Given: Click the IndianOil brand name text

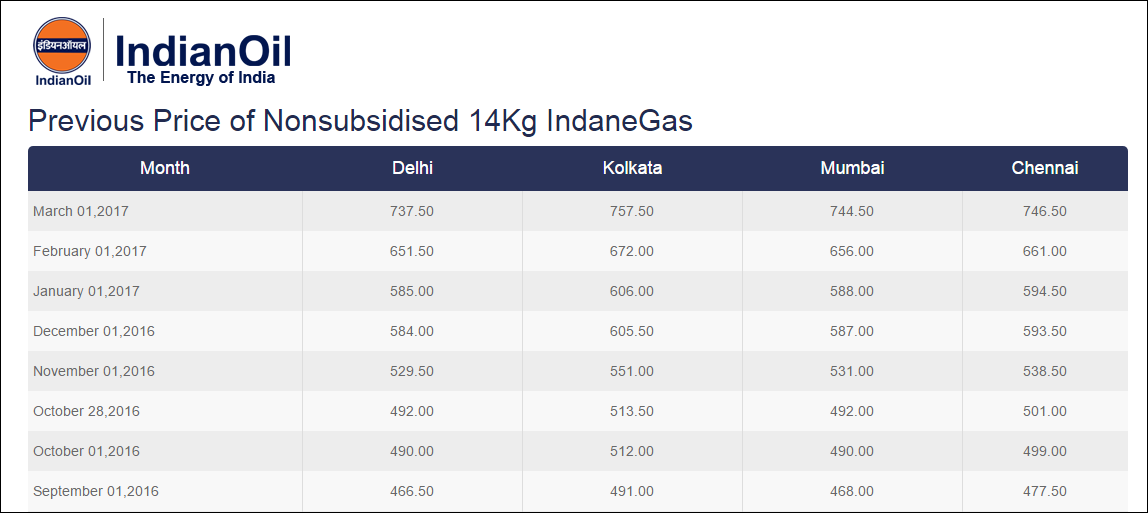Looking at the screenshot, I should pos(203,50).
